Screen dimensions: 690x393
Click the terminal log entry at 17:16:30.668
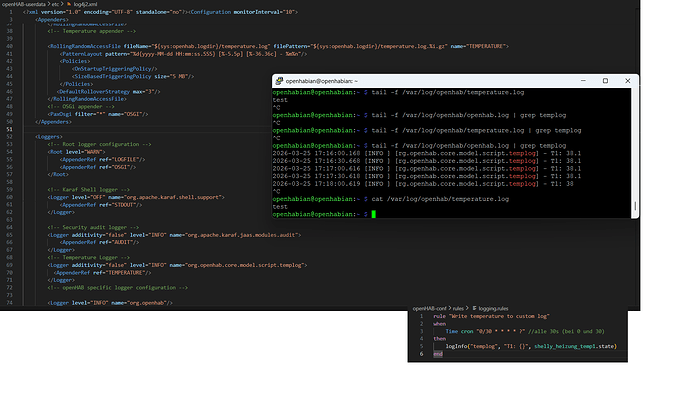[x=426, y=161]
